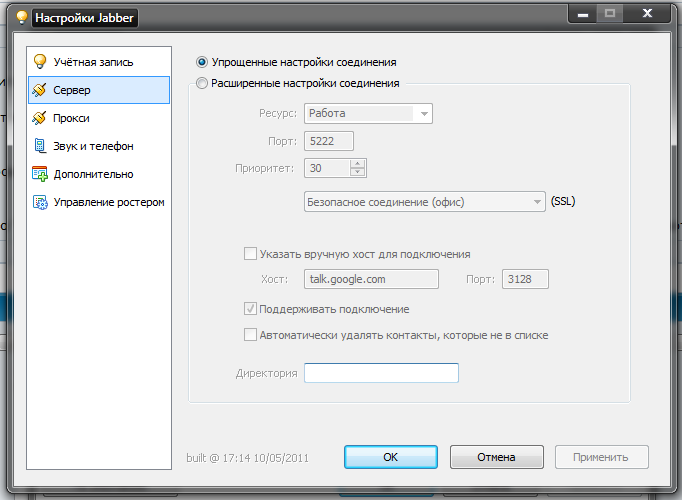Click the lightbulb icon next to Учётная запись
Image resolution: width=682 pixels, height=500 pixels.
pyautogui.click(x=40, y=62)
